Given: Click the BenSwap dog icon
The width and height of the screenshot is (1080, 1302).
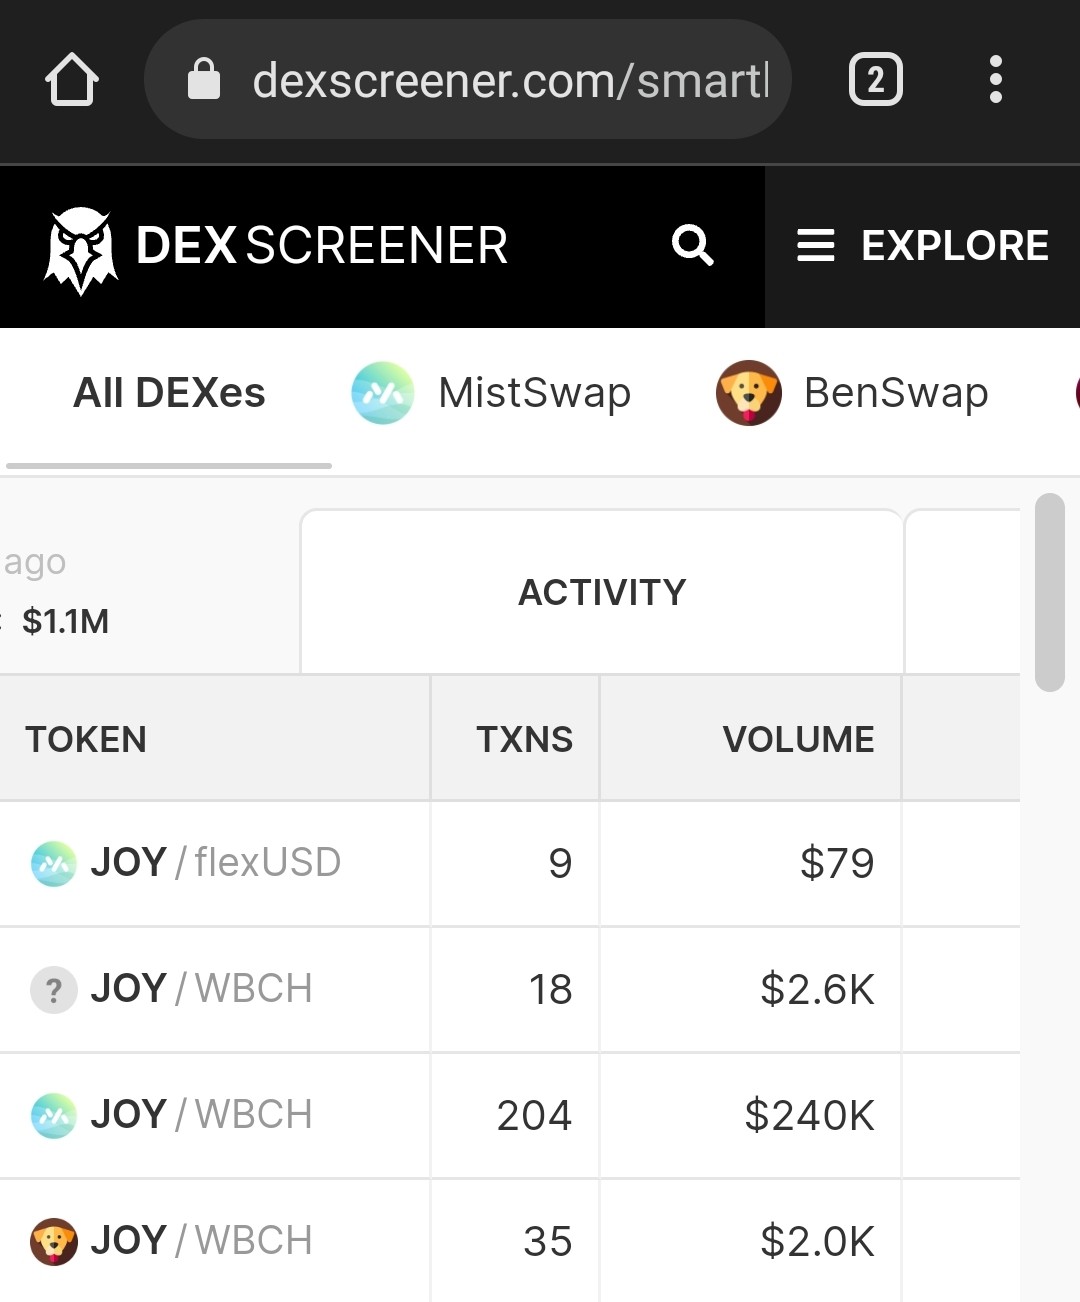Looking at the screenshot, I should (x=748, y=393).
